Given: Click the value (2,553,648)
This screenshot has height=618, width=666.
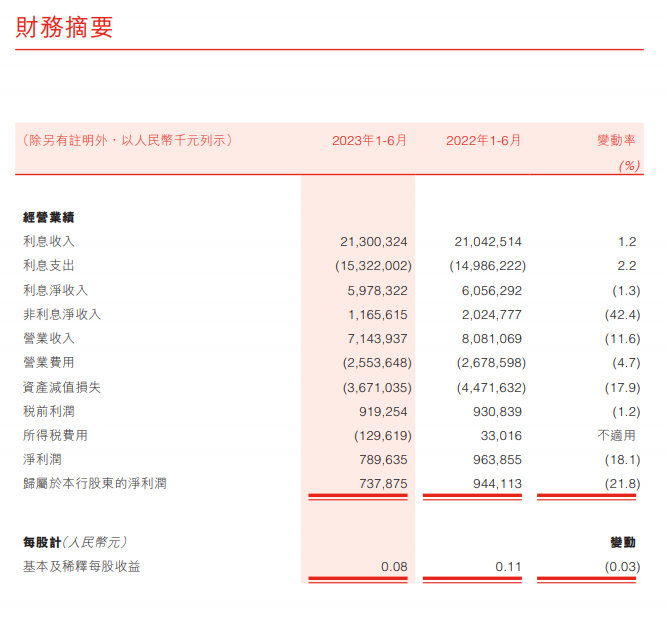Looking at the screenshot, I should coord(377,363).
